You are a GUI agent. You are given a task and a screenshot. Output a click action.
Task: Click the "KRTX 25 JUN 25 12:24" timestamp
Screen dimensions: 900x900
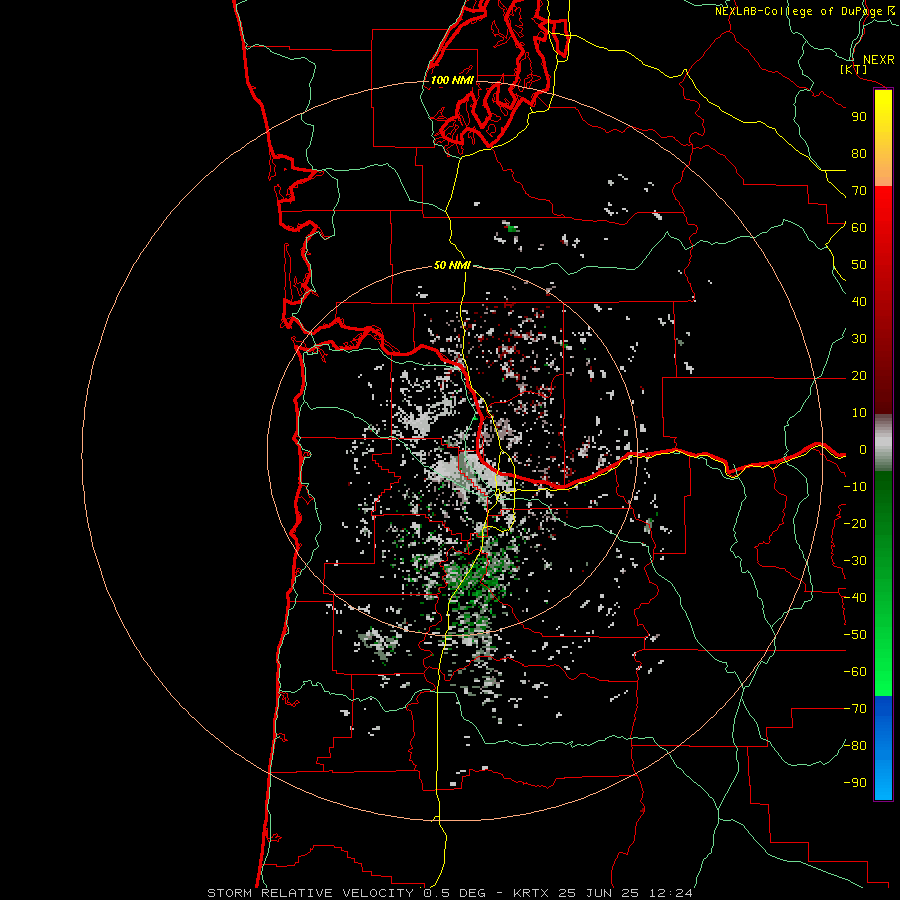tap(603, 893)
